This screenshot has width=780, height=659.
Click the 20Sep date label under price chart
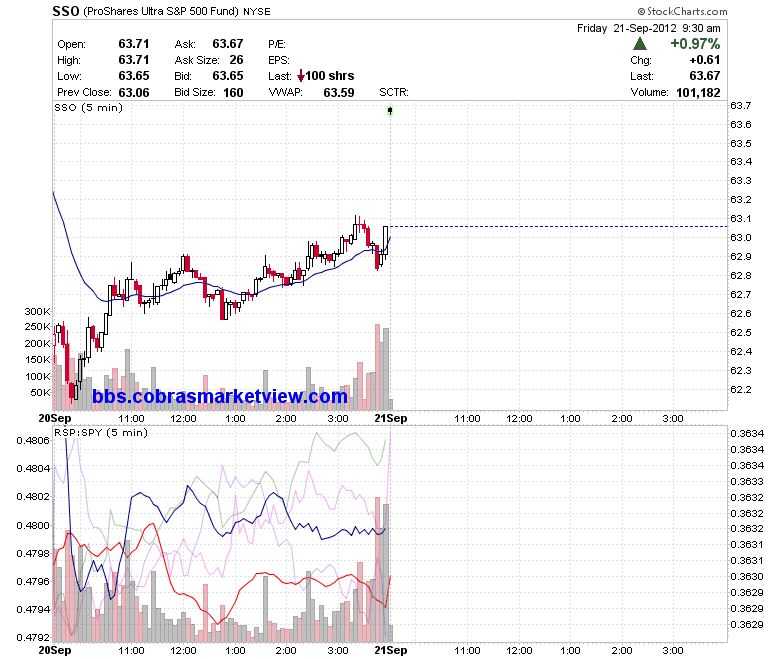[55, 418]
